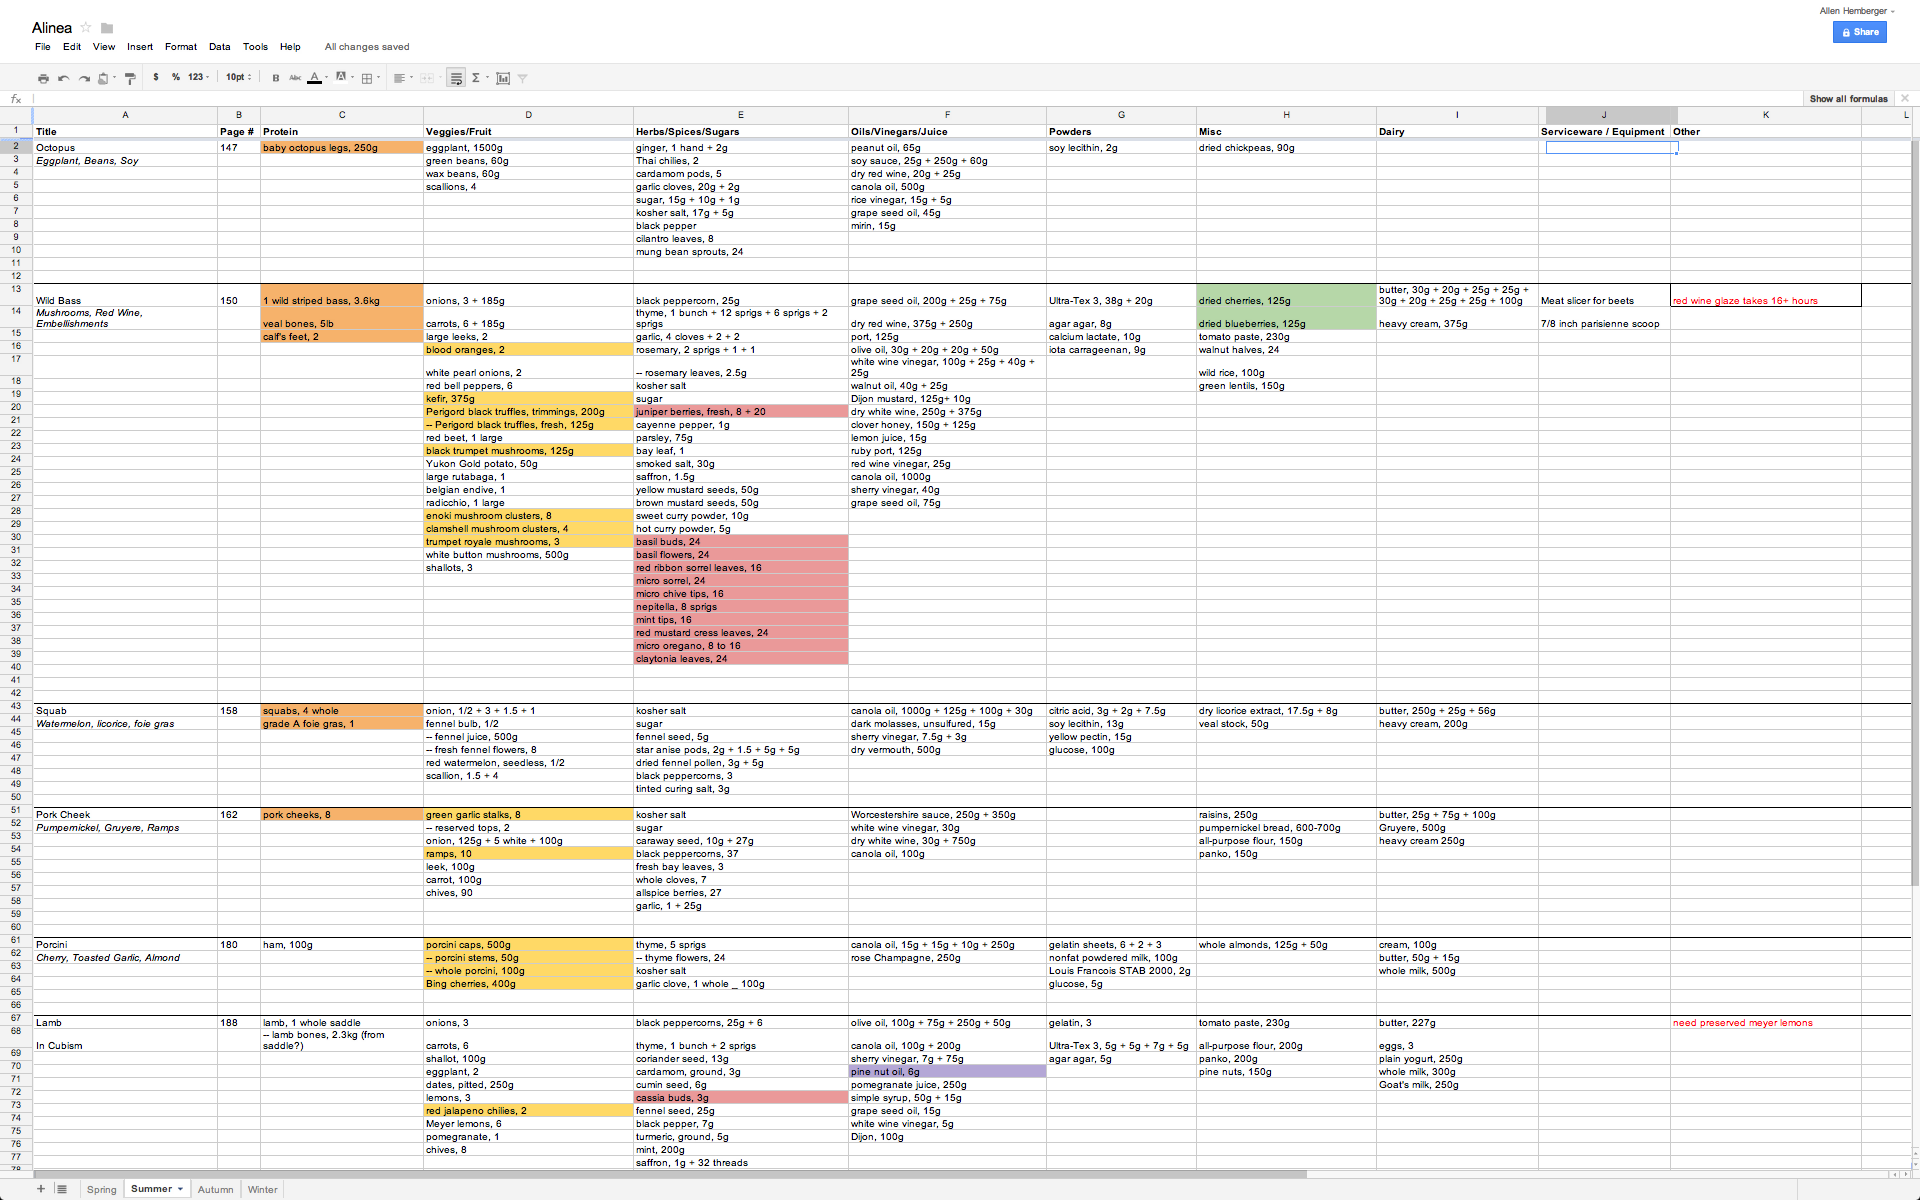Viewport: 1920px width, 1200px height.
Task: Toggle the wrap text icon
Action: pos(456,78)
